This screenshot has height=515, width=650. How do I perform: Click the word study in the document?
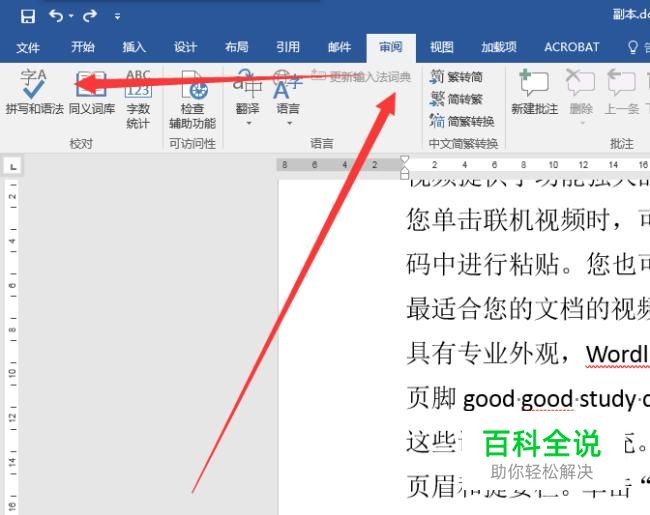coord(607,399)
